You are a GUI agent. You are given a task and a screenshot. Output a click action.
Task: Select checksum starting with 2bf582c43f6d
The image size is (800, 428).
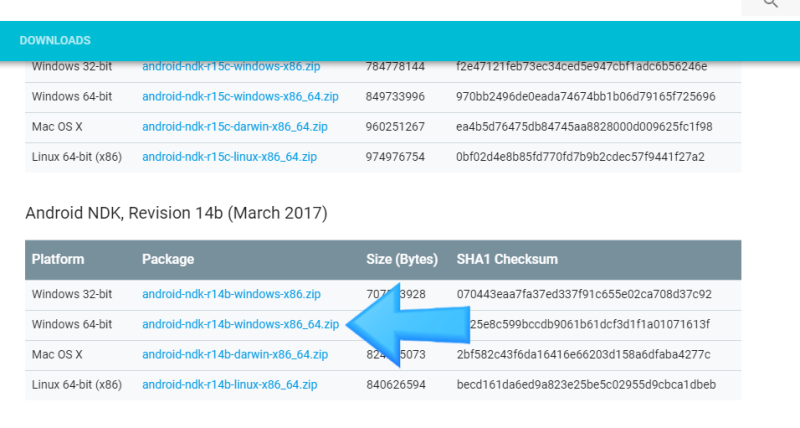[x=584, y=355]
